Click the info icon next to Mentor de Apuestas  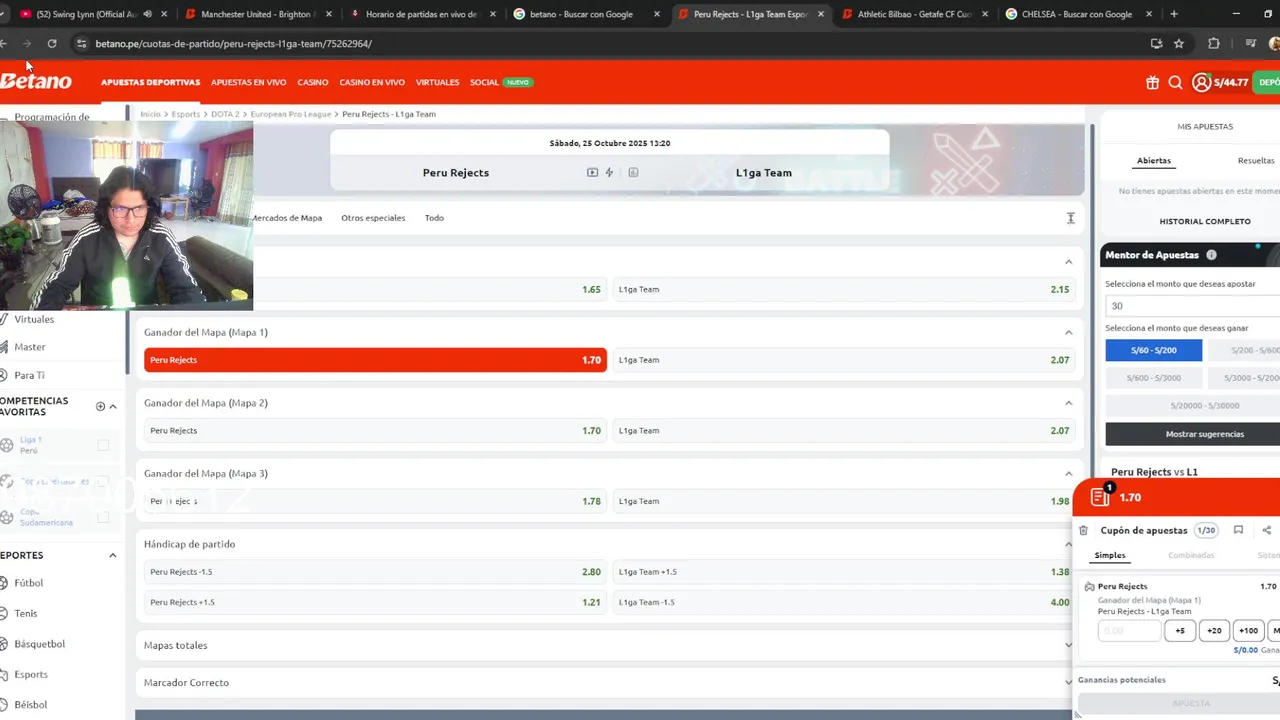click(1211, 255)
